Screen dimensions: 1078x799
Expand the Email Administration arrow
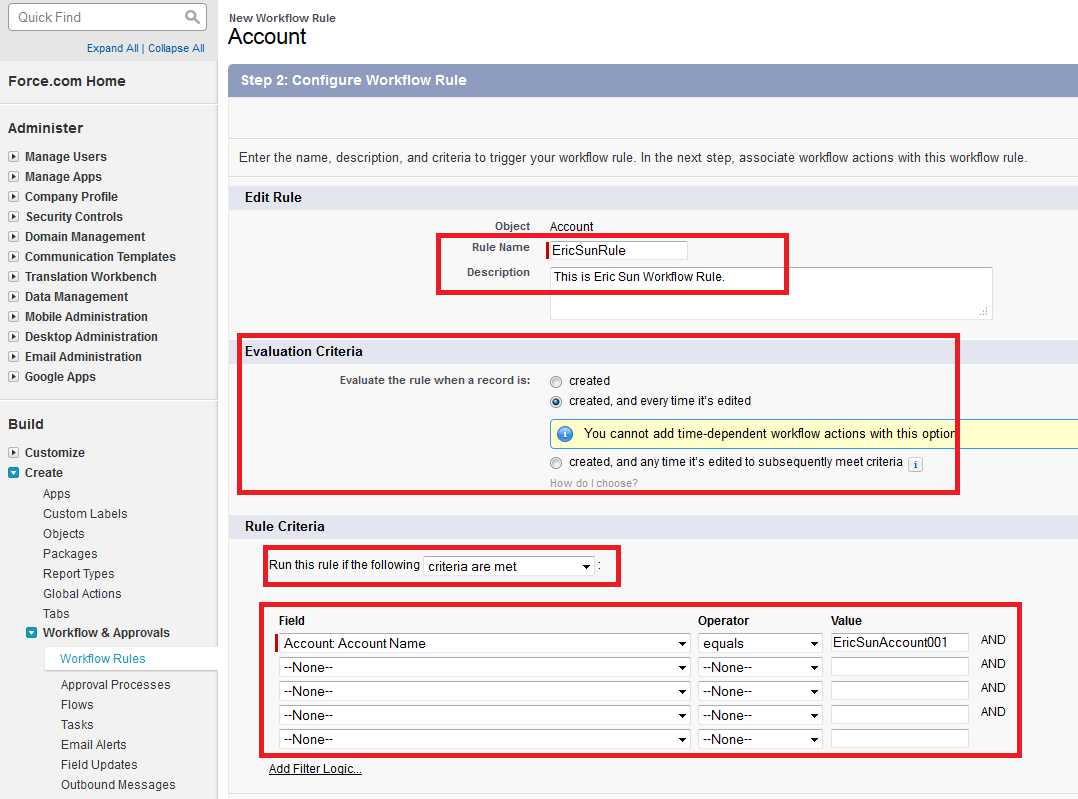13,356
